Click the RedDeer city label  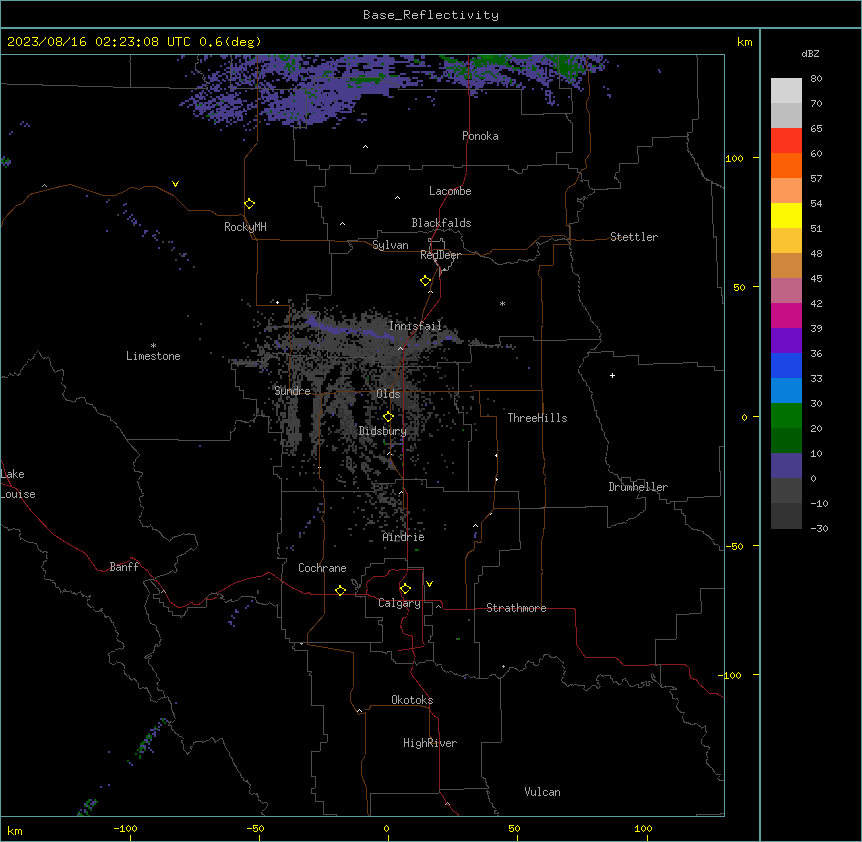440,255
